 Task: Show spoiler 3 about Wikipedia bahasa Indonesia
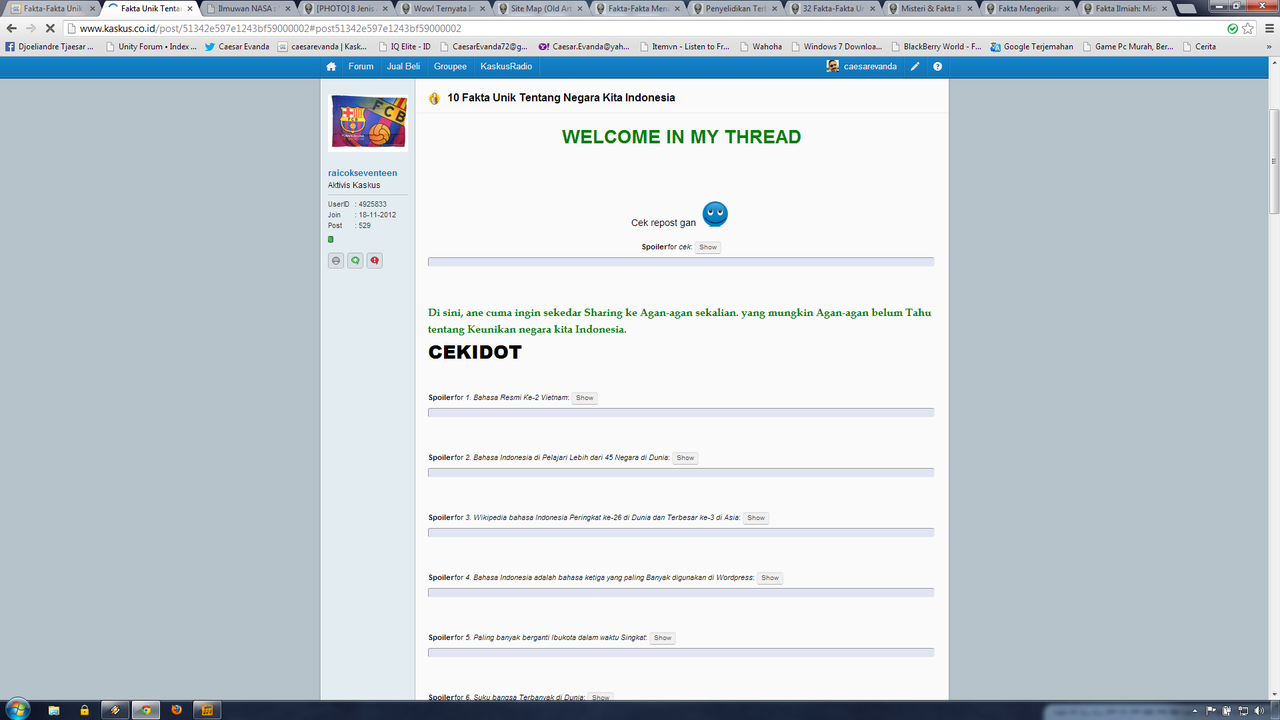pyautogui.click(x=756, y=518)
